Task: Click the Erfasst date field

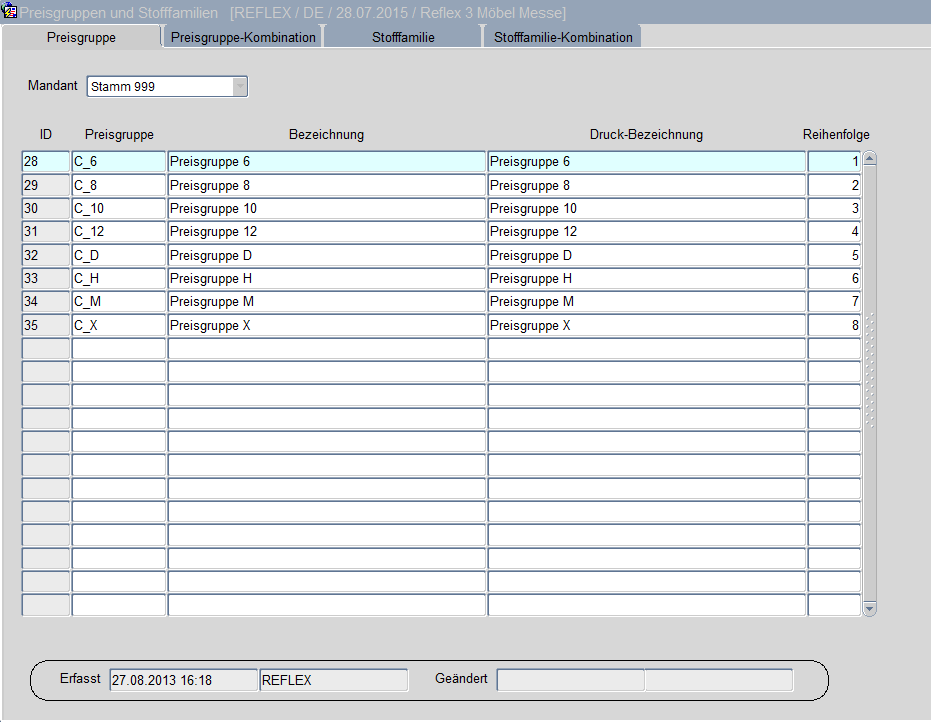Action: coord(183,680)
